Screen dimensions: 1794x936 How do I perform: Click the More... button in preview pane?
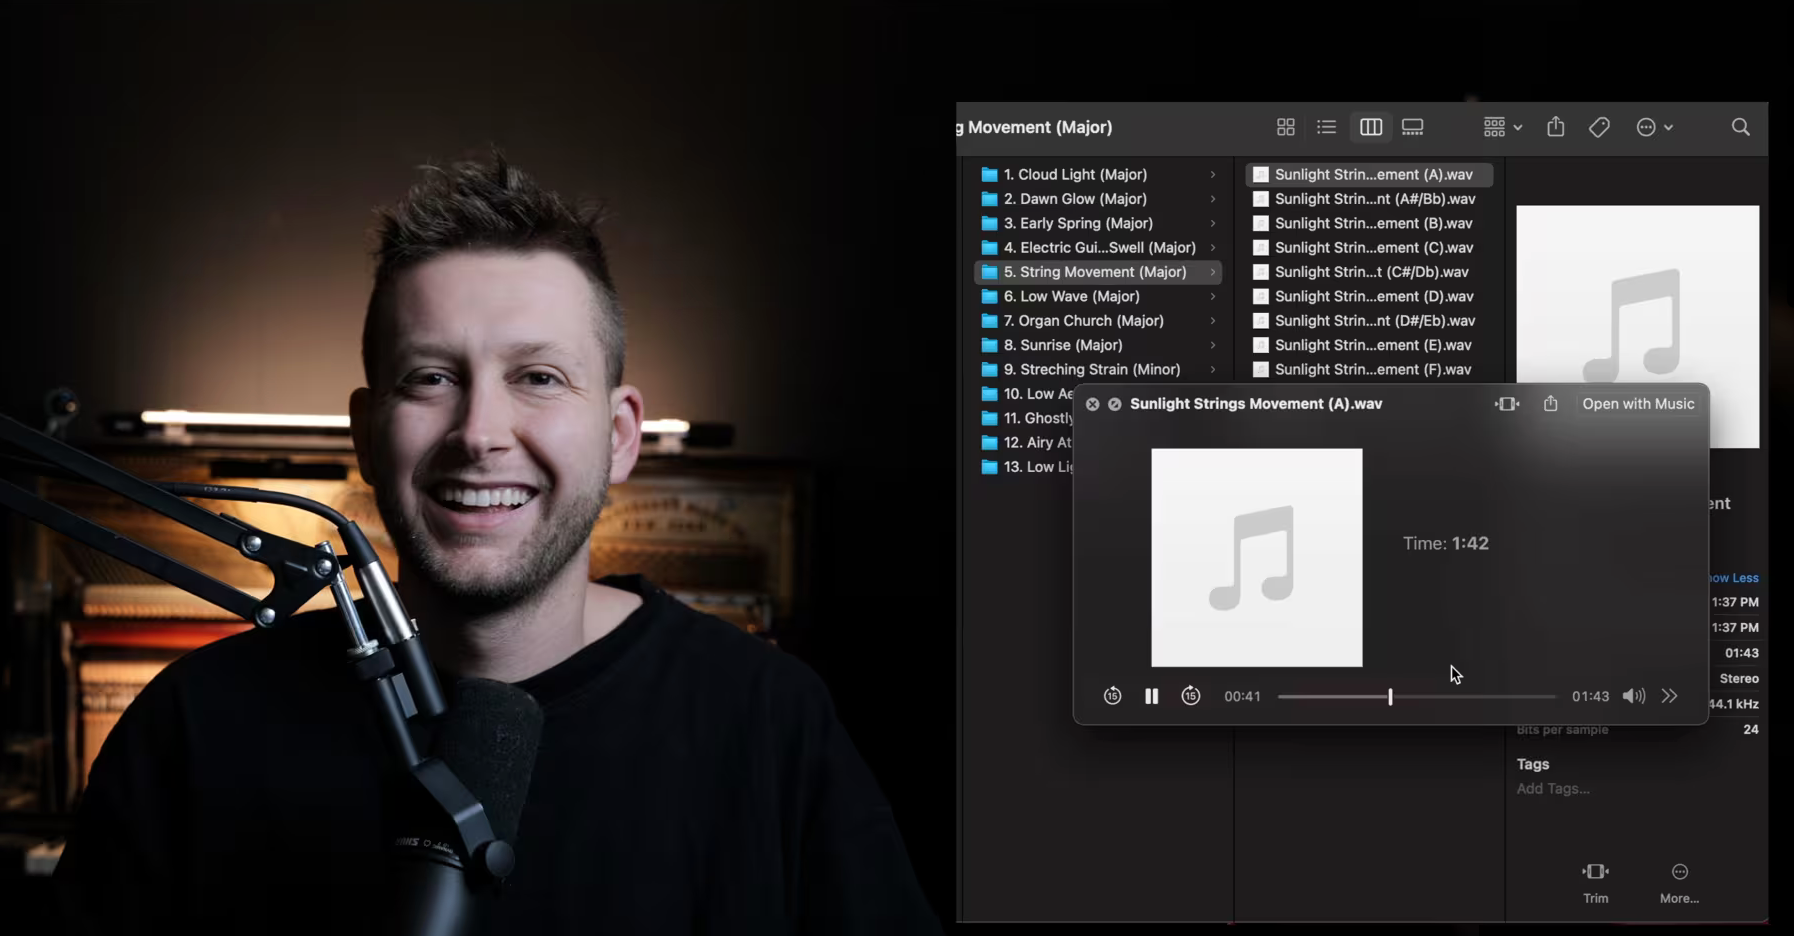(x=1679, y=883)
